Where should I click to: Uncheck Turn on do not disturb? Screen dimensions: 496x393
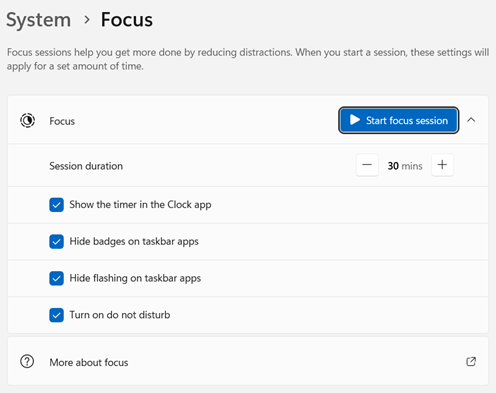56,315
